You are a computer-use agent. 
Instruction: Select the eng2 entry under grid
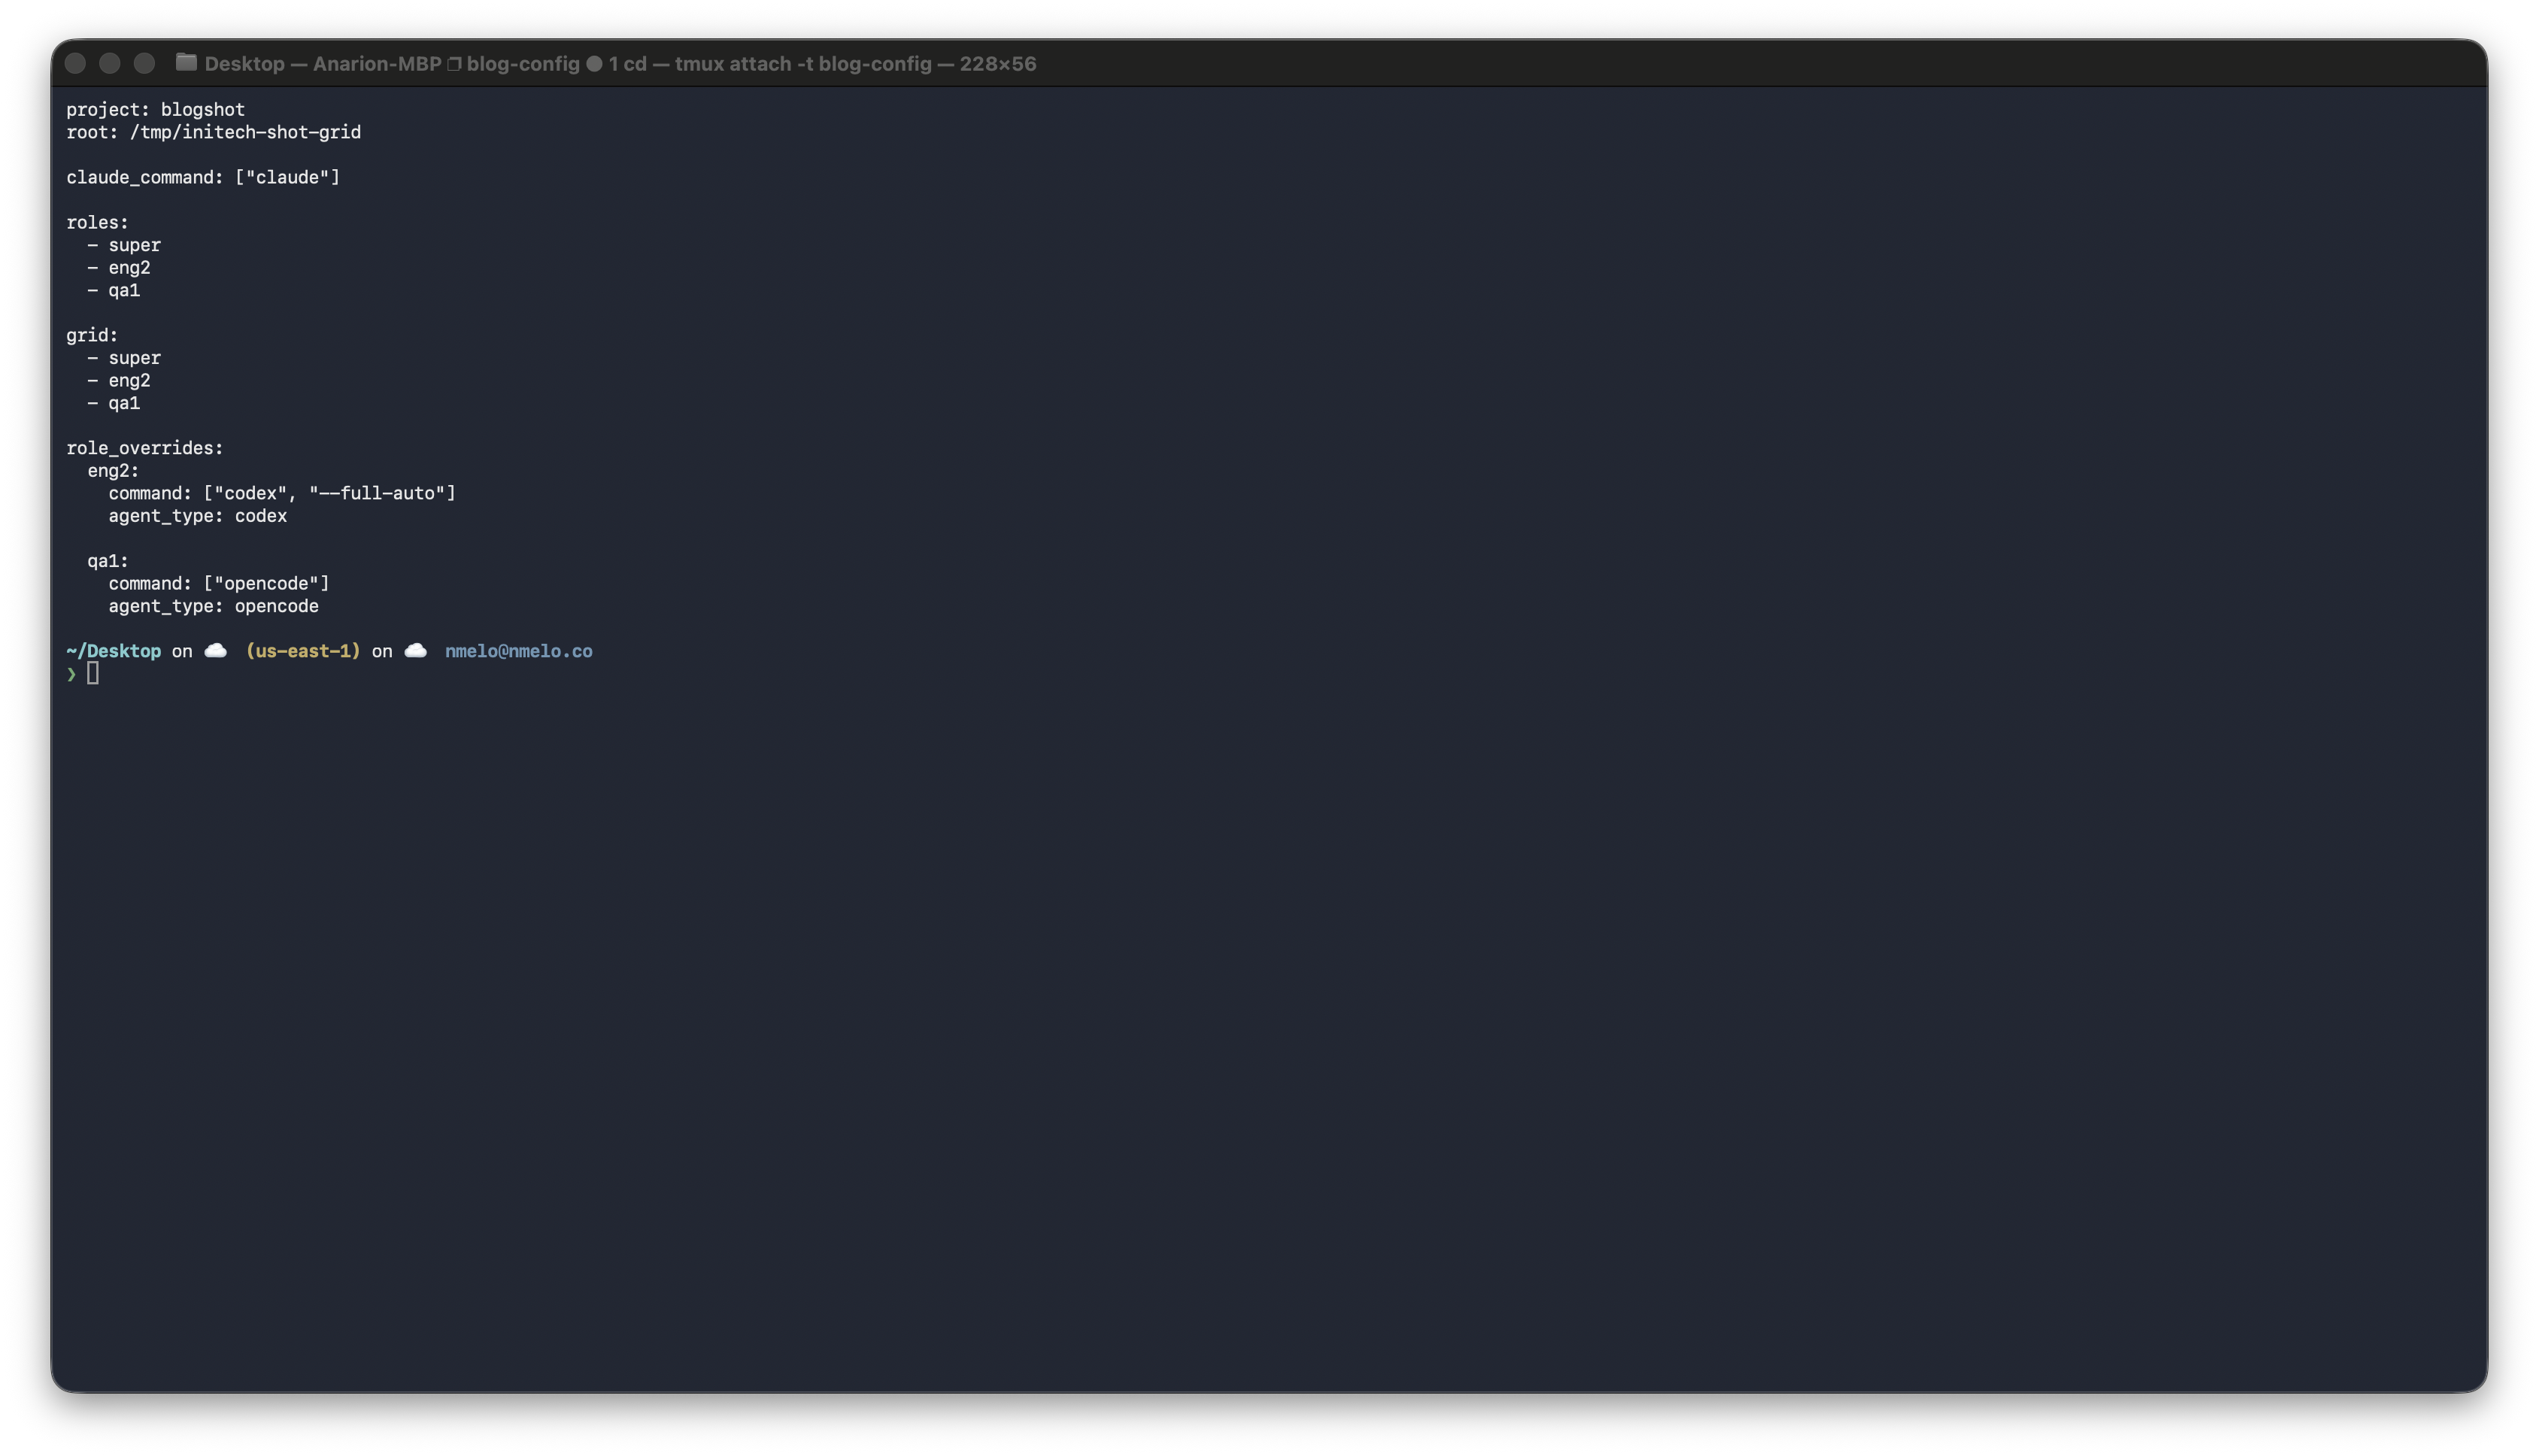pos(129,380)
